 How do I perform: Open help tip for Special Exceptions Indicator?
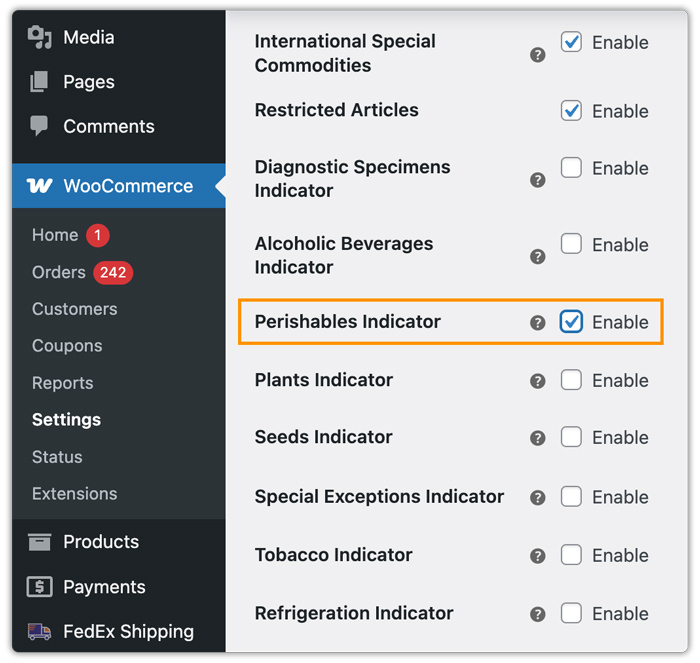coord(538,497)
